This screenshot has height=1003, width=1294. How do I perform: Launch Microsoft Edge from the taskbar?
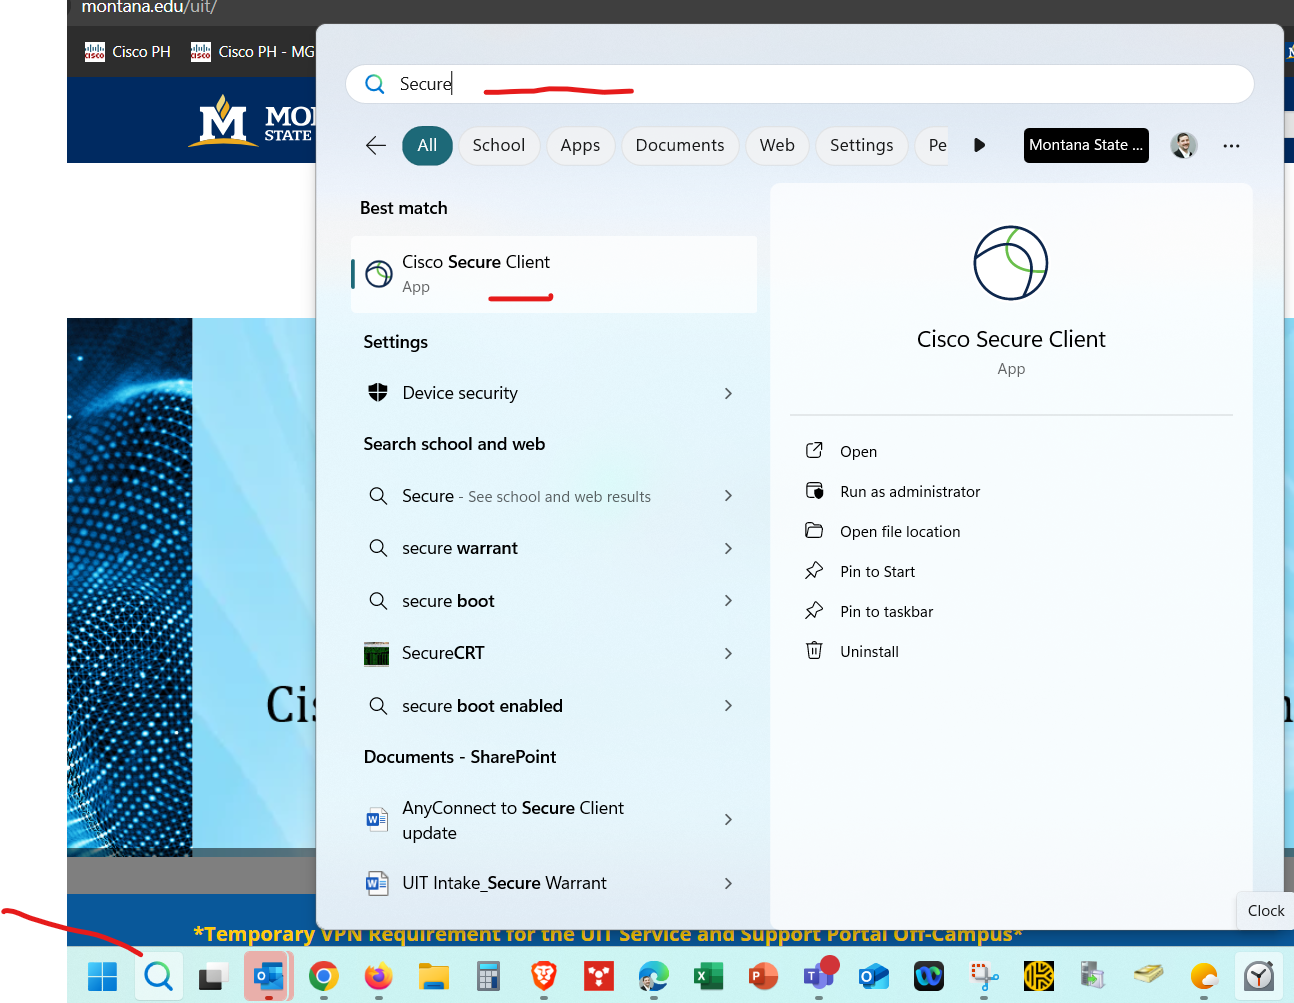[x=653, y=976]
